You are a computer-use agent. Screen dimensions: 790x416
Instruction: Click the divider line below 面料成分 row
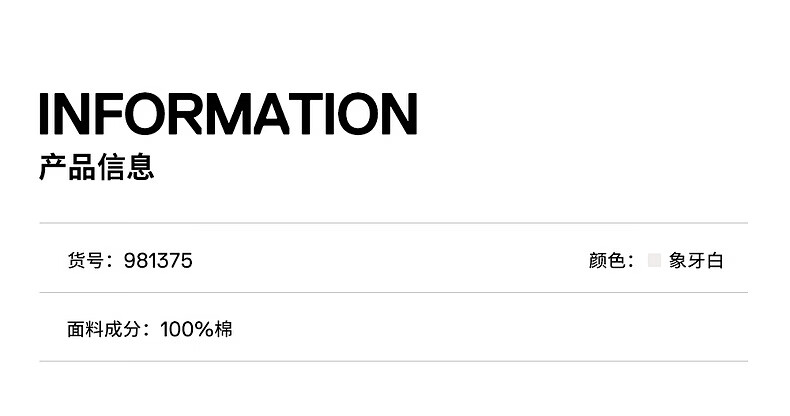394,361
